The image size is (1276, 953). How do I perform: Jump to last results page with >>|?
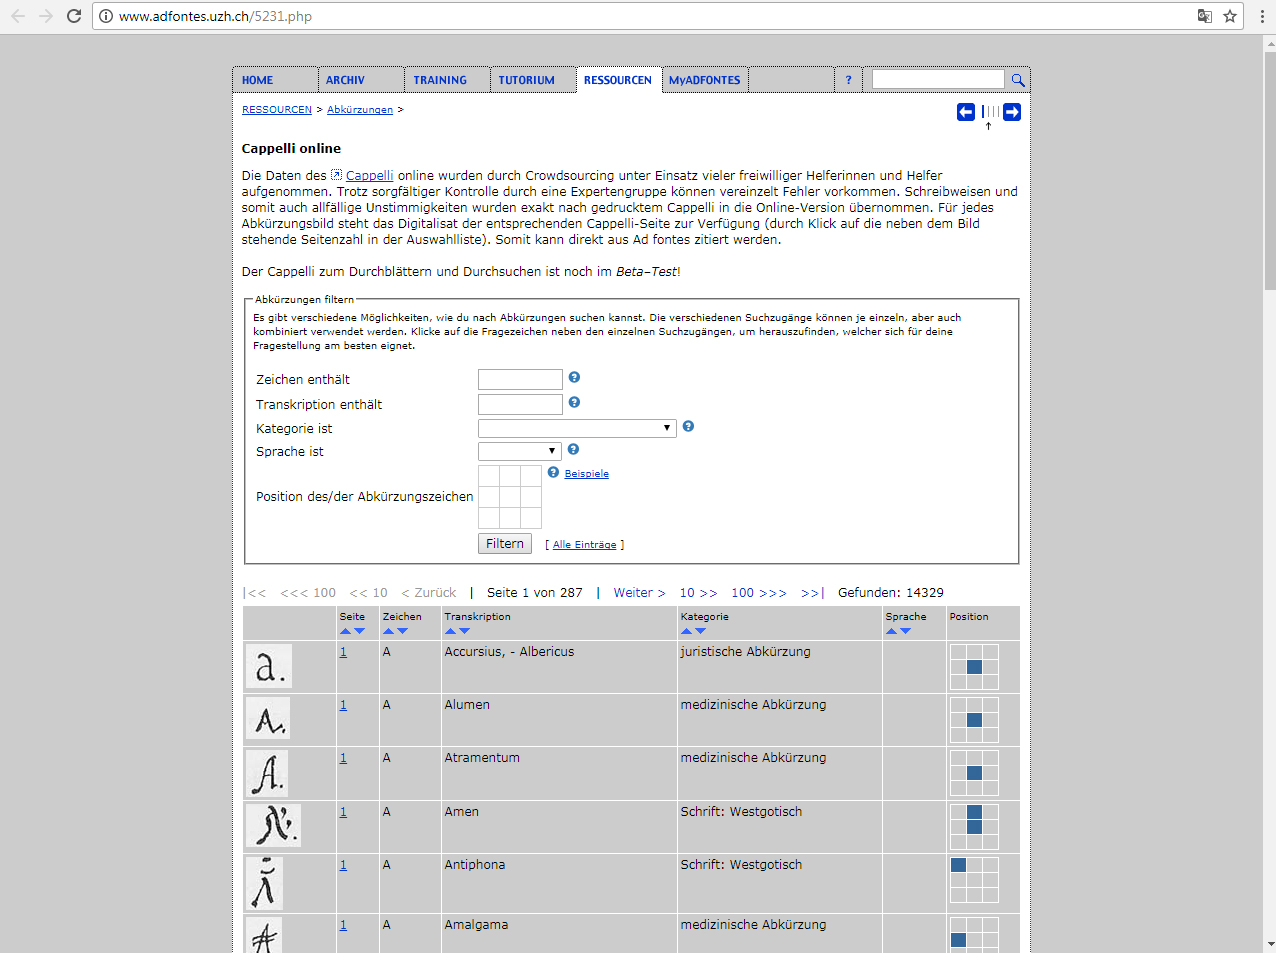pyautogui.click(x=812, y=593)
